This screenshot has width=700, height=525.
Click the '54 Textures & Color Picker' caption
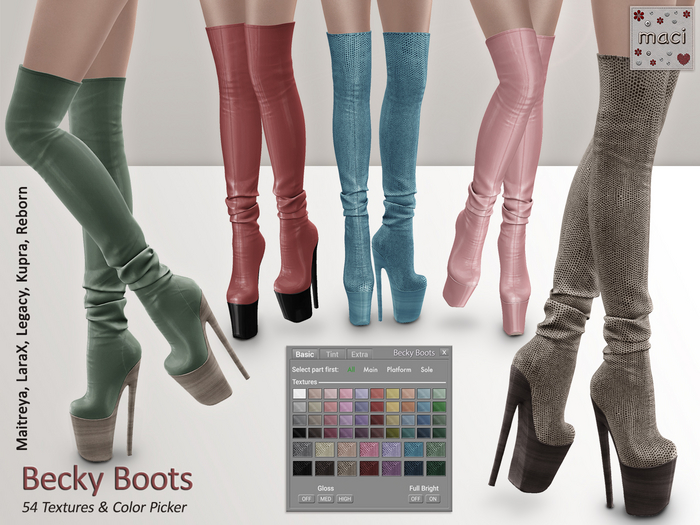point(104,508)
